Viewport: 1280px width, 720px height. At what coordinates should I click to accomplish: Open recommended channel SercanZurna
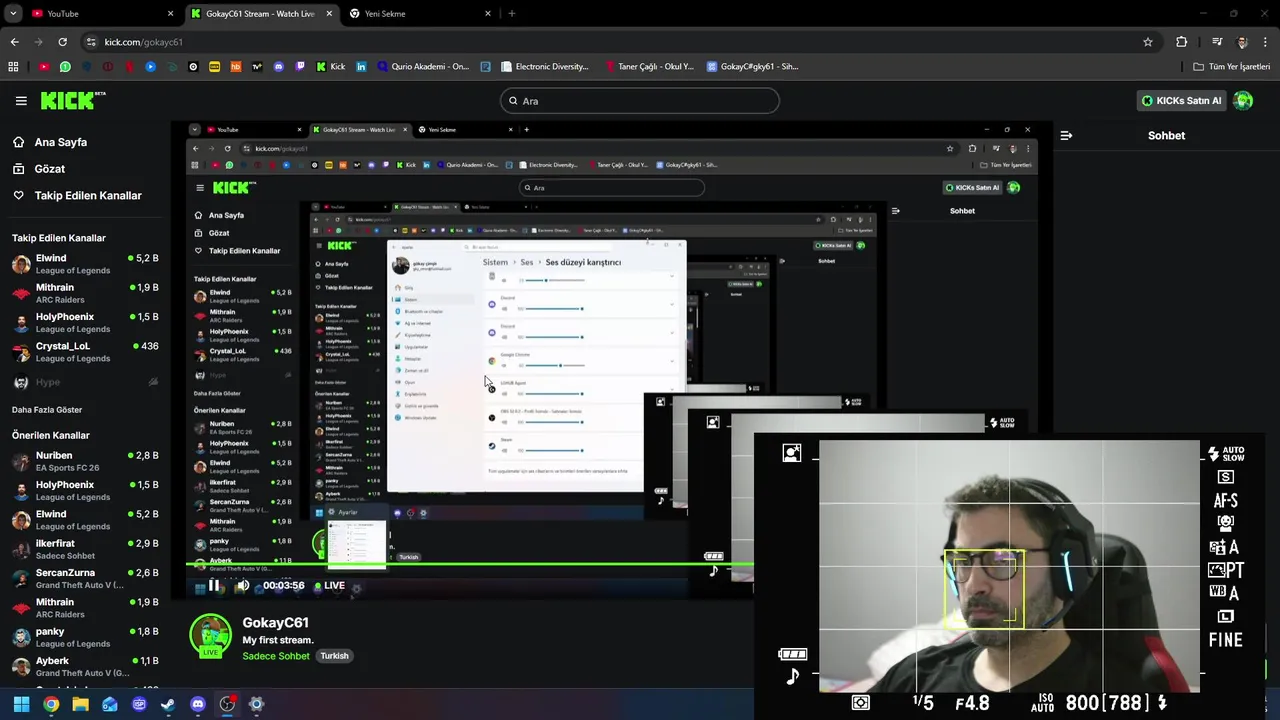[x=85, y=579]
